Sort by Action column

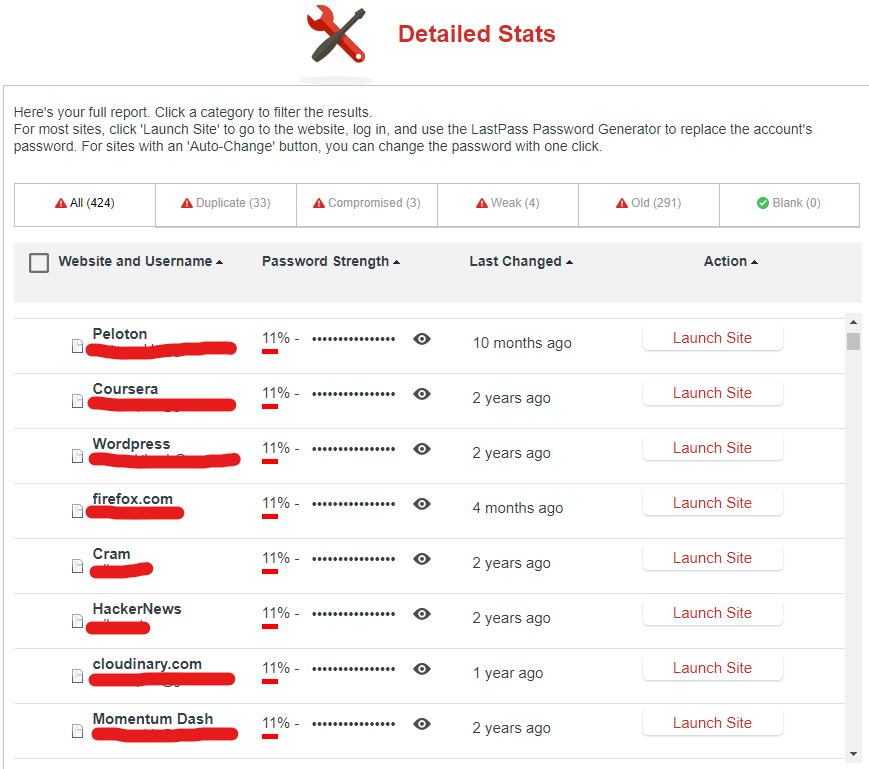pyautogui.click(x=730, y=261)
